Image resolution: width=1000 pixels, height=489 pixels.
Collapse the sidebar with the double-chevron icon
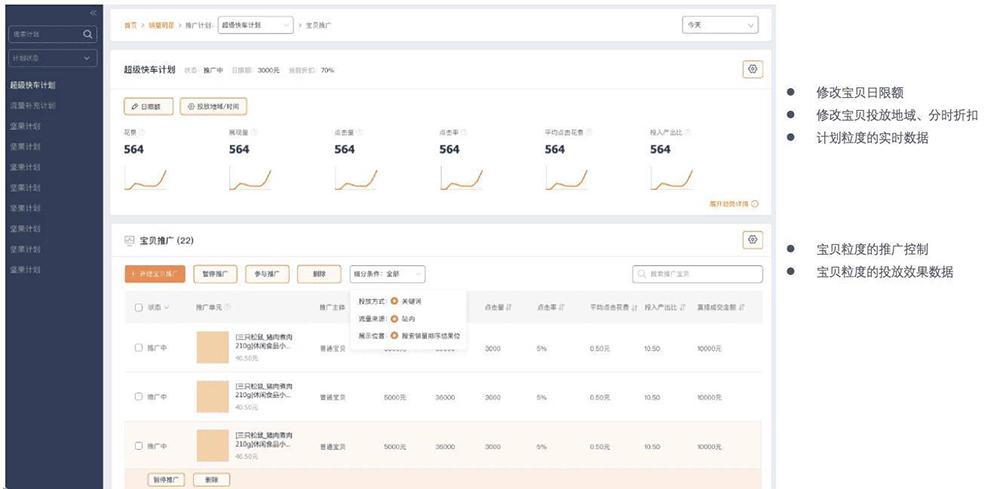click(x=93, y=13)
